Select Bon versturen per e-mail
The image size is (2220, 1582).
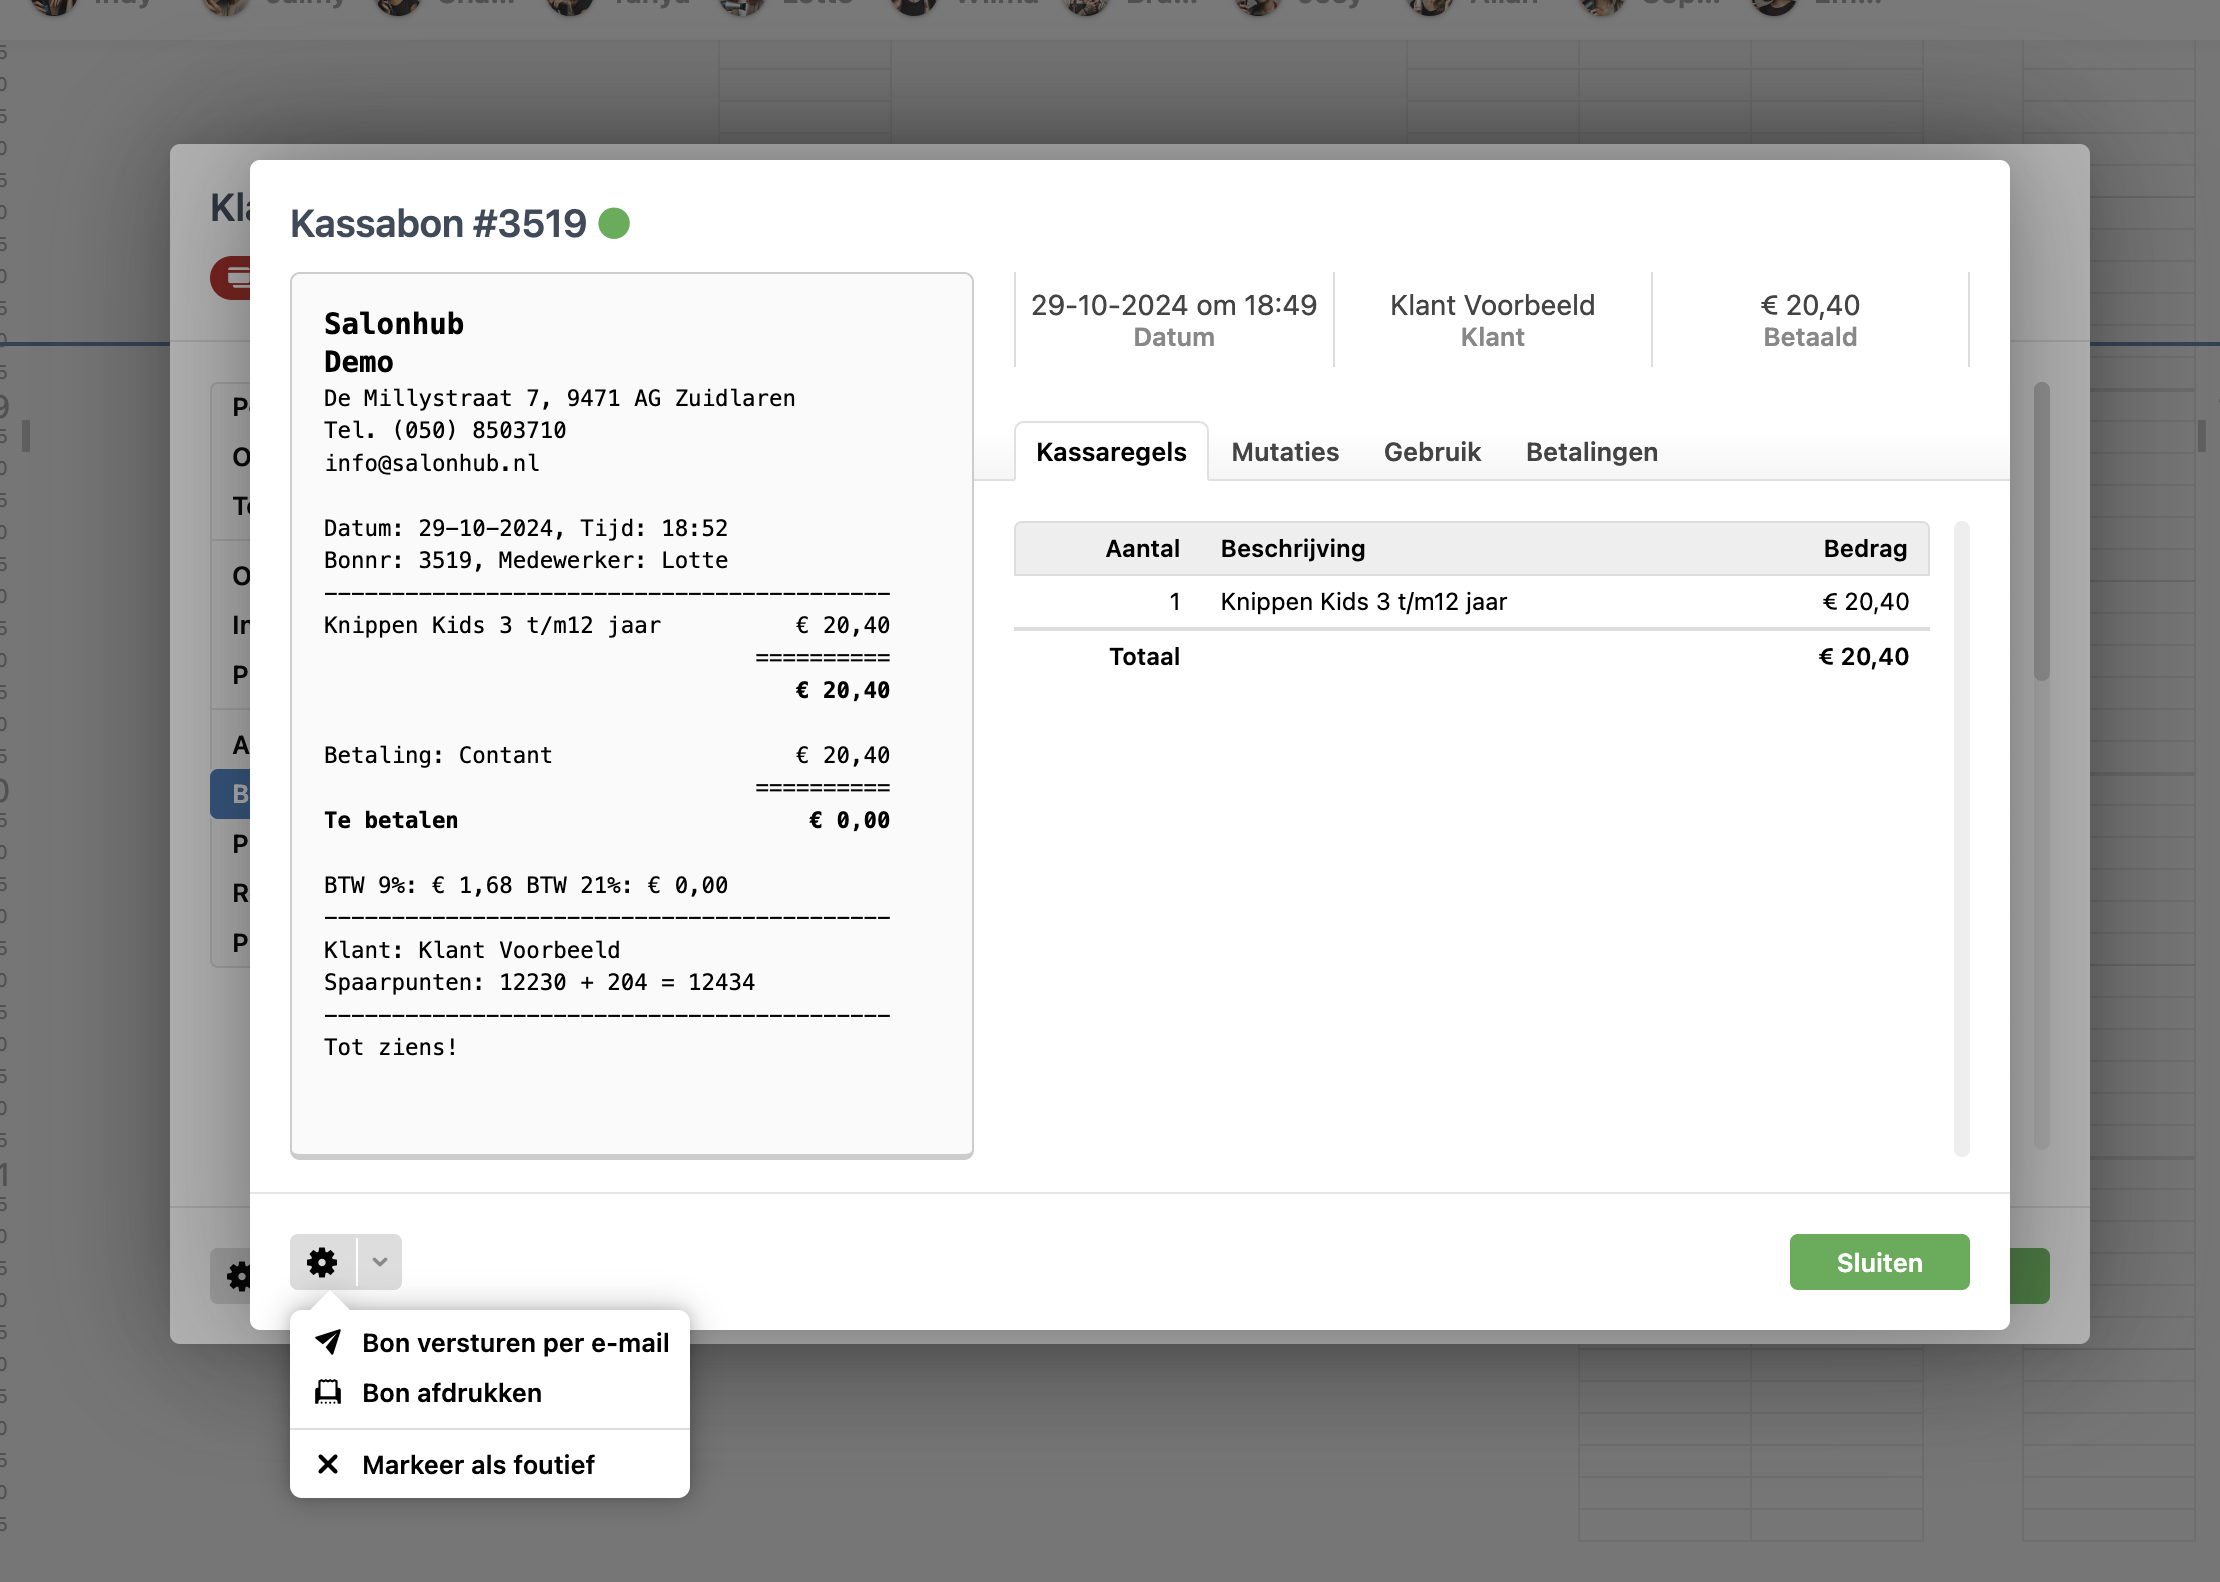(515, 1343)
